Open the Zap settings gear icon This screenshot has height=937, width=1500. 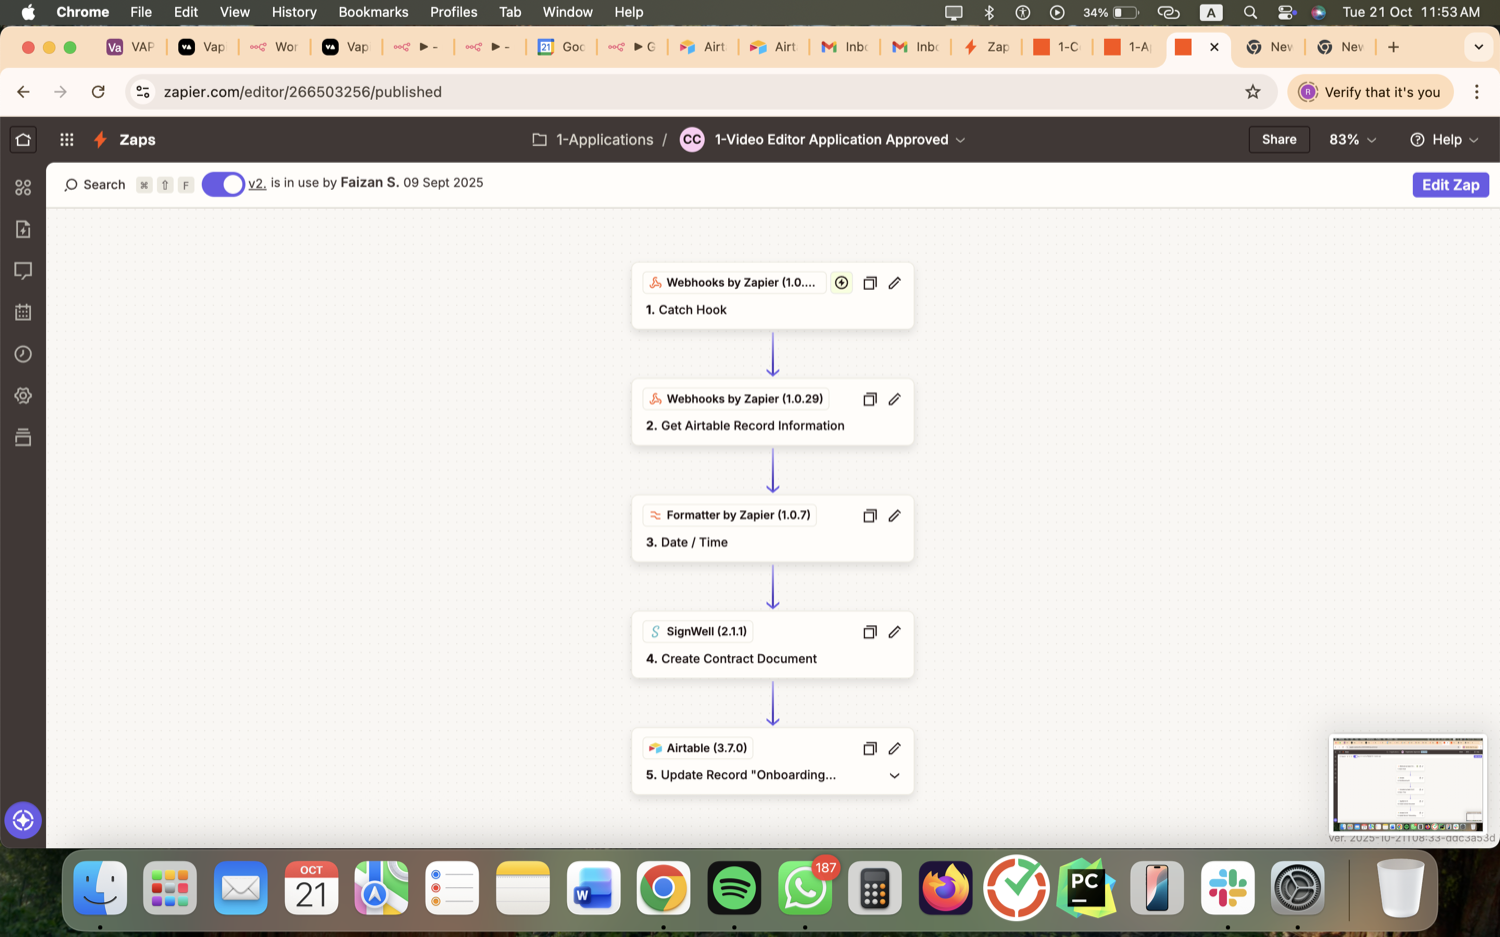point(23,396)
